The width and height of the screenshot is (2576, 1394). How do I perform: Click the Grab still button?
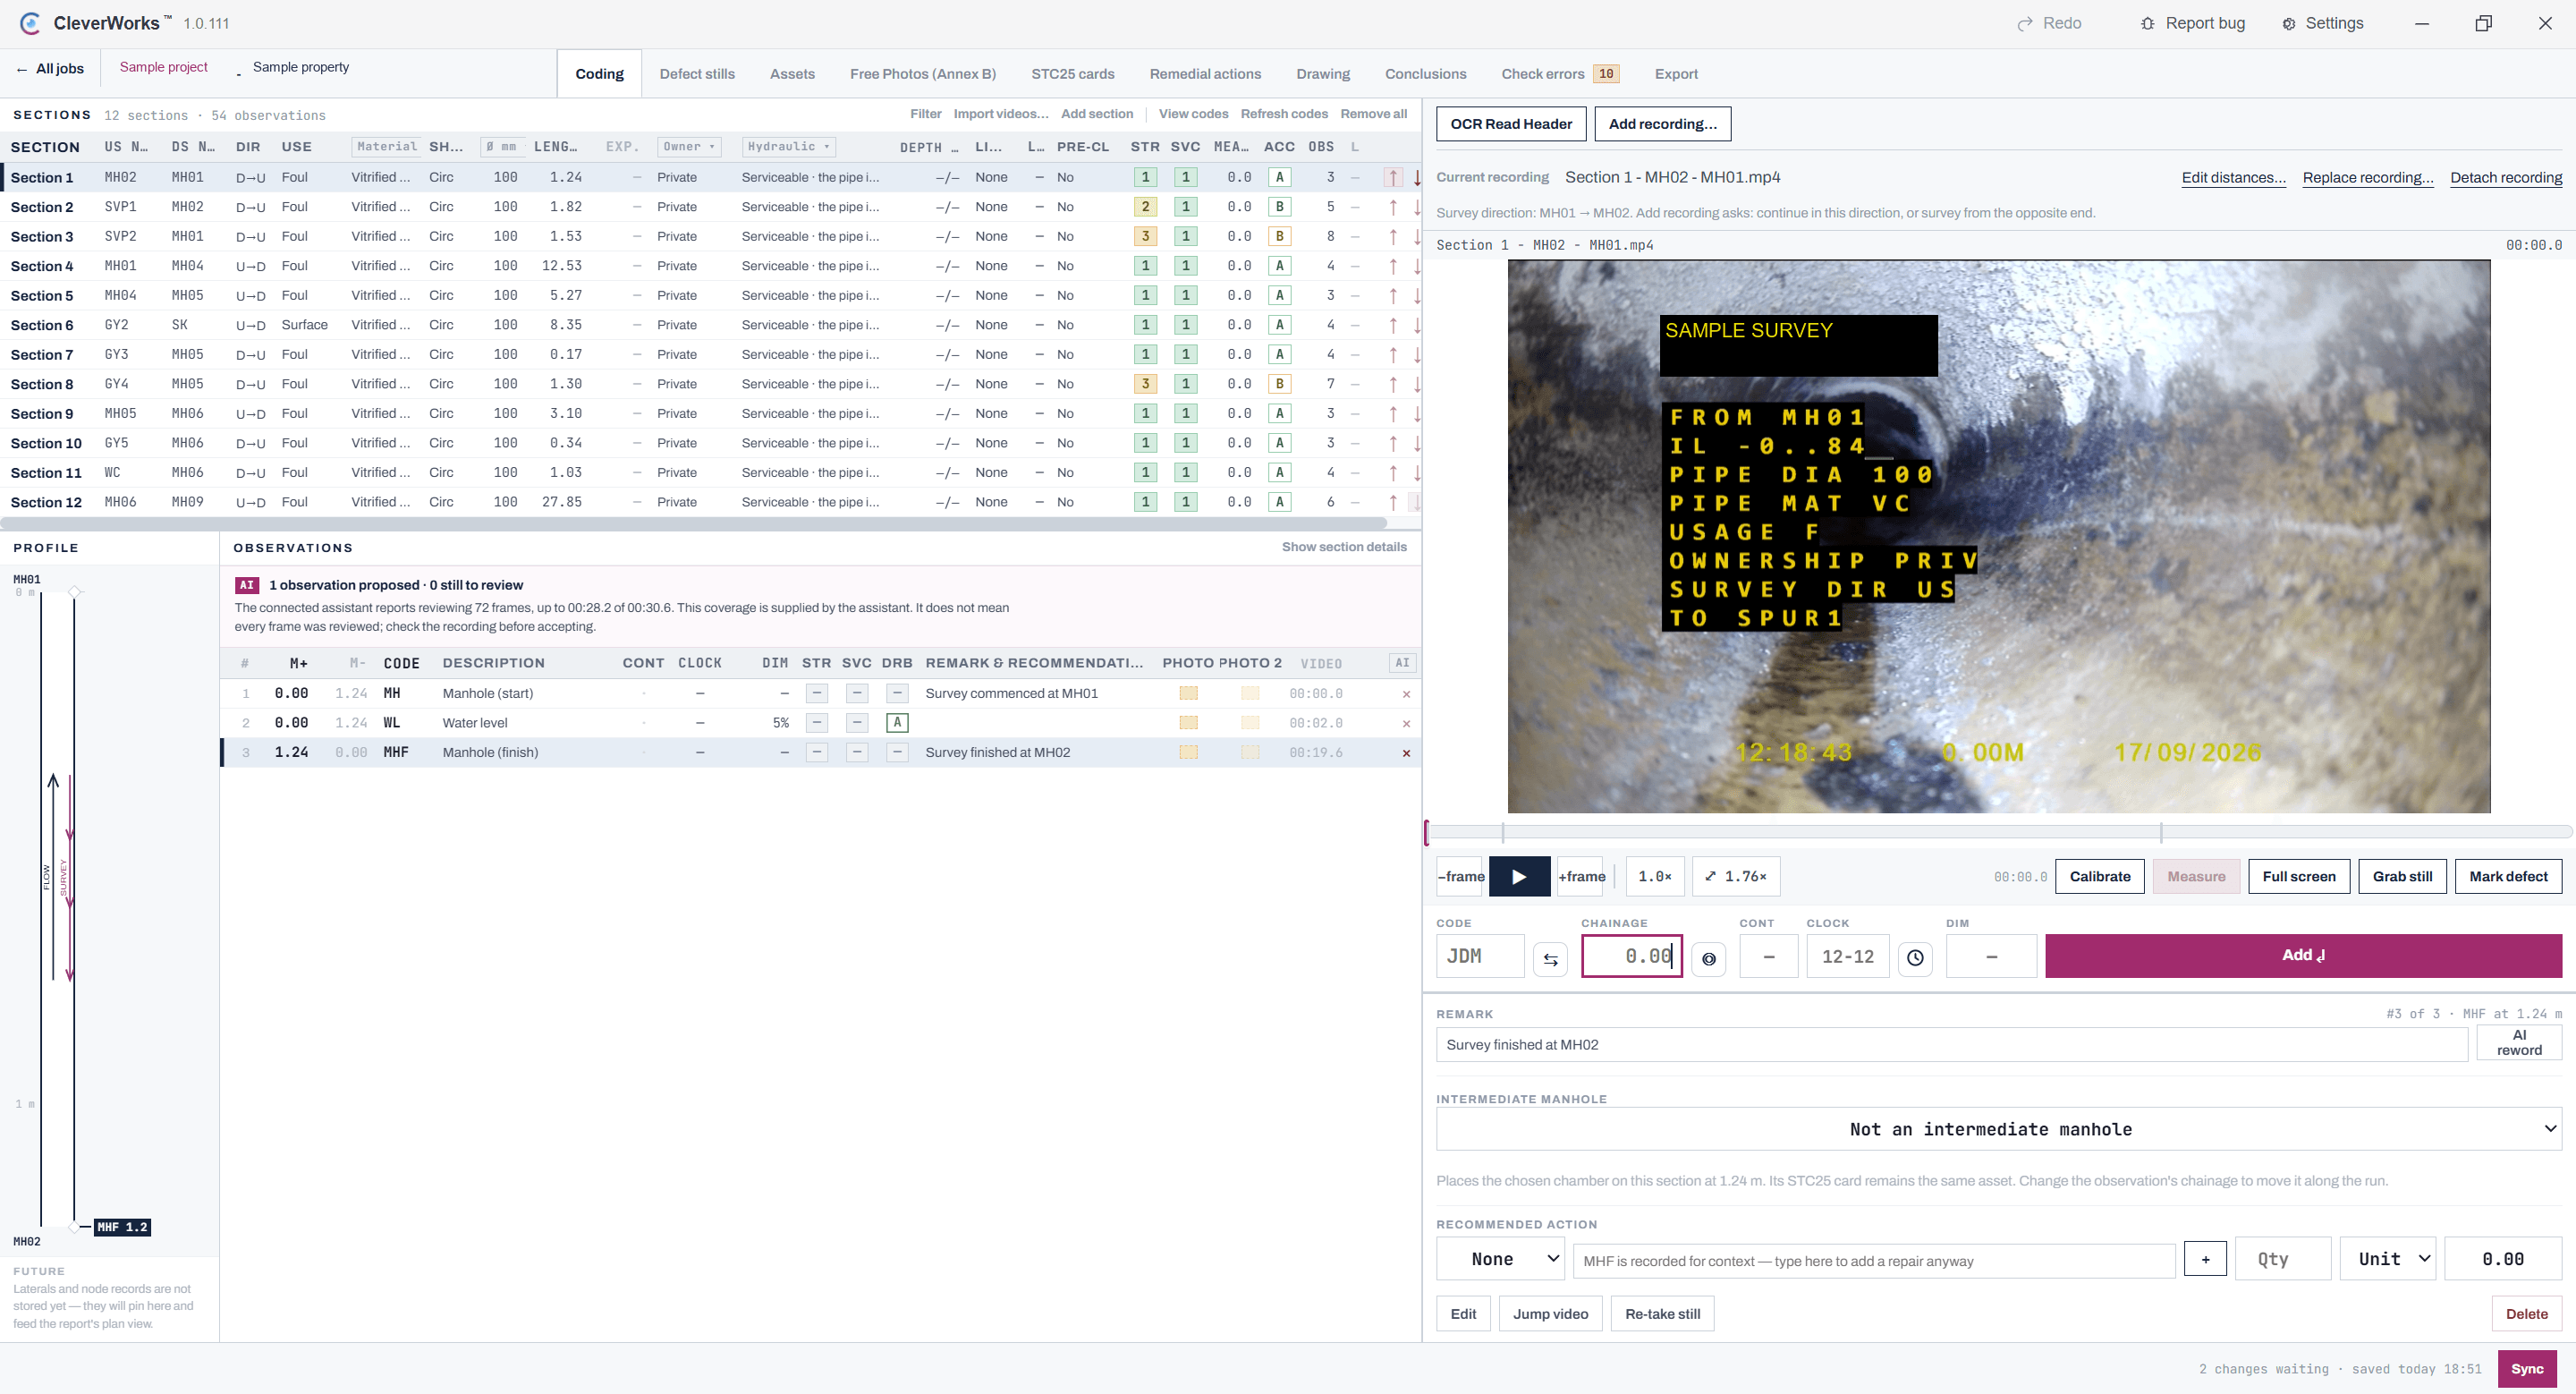(x=2402, y=876)
